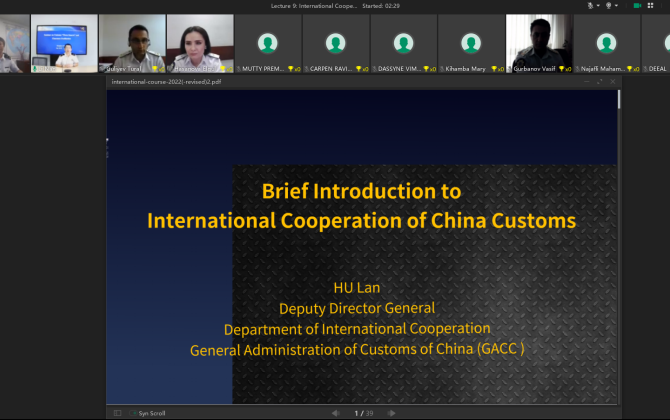Close the international-course PDF viewer window

[x=613, y=82]
